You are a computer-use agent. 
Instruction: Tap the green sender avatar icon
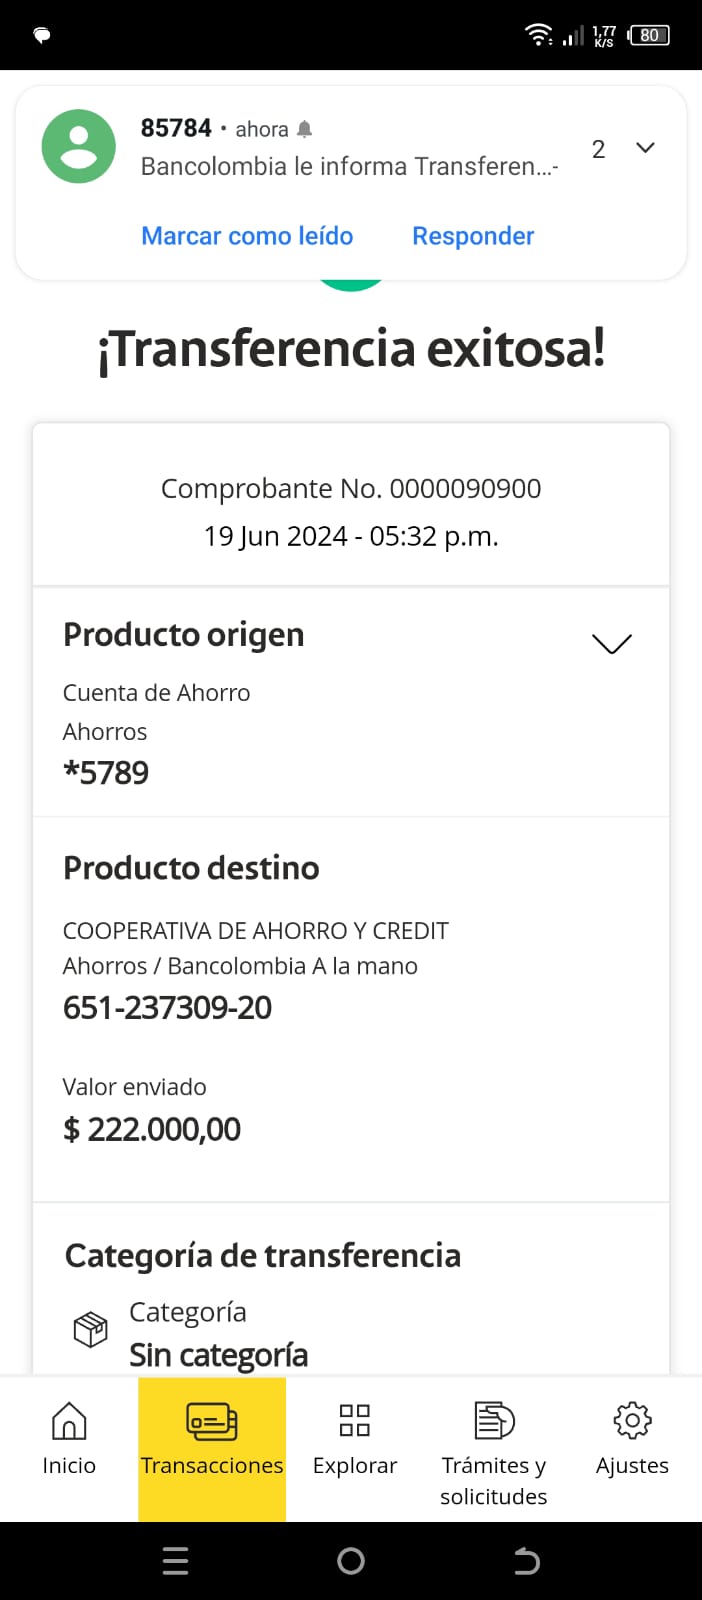[x=79, y=146]
